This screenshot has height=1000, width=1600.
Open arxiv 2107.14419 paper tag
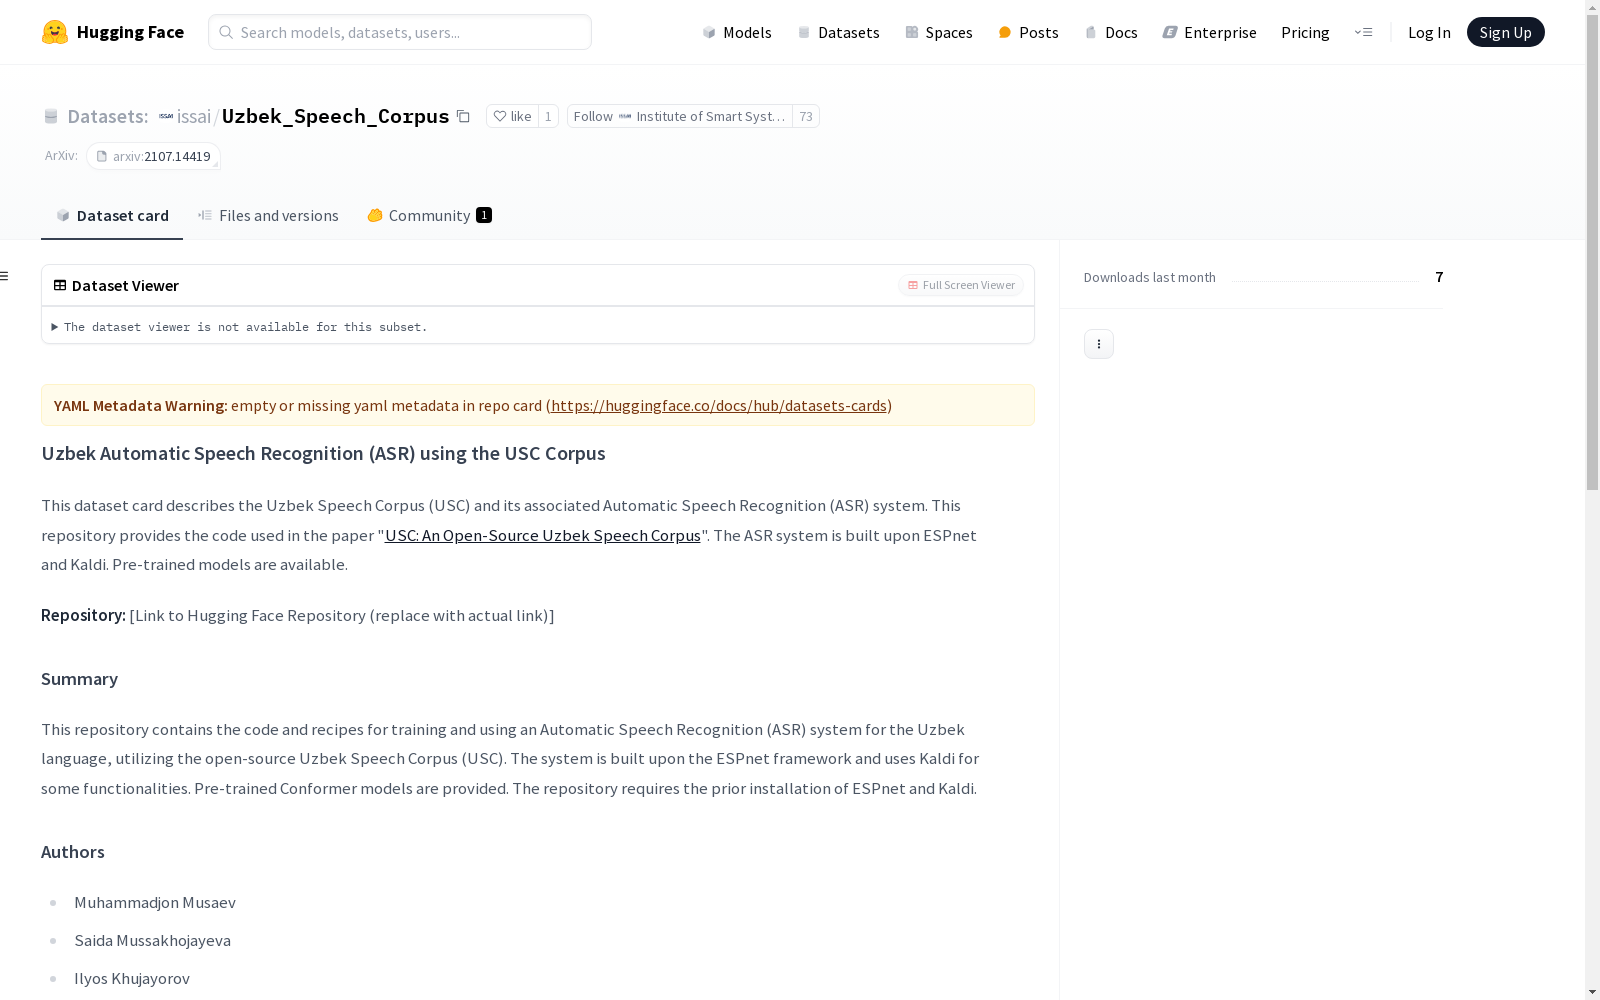[x=153, y=156]
